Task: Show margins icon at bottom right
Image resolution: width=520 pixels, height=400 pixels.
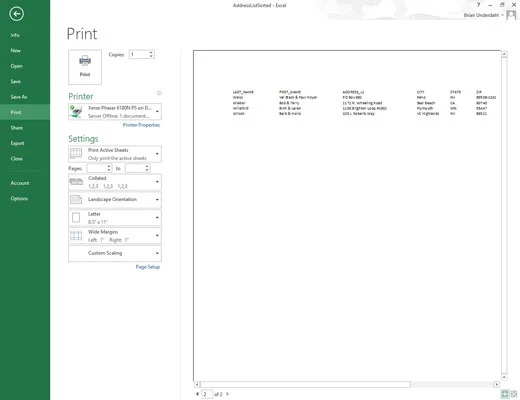Action: click(x=505, y=394)
